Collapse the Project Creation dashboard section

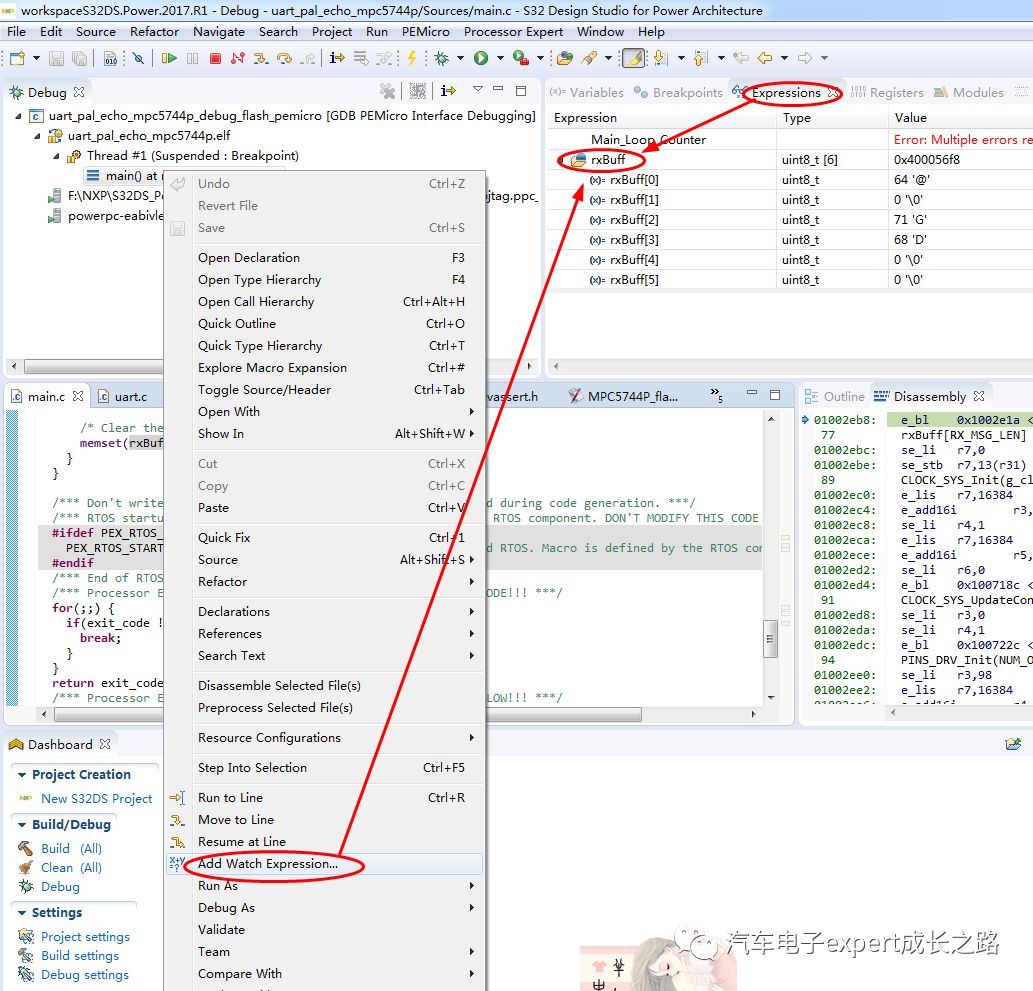click(22, 775)
